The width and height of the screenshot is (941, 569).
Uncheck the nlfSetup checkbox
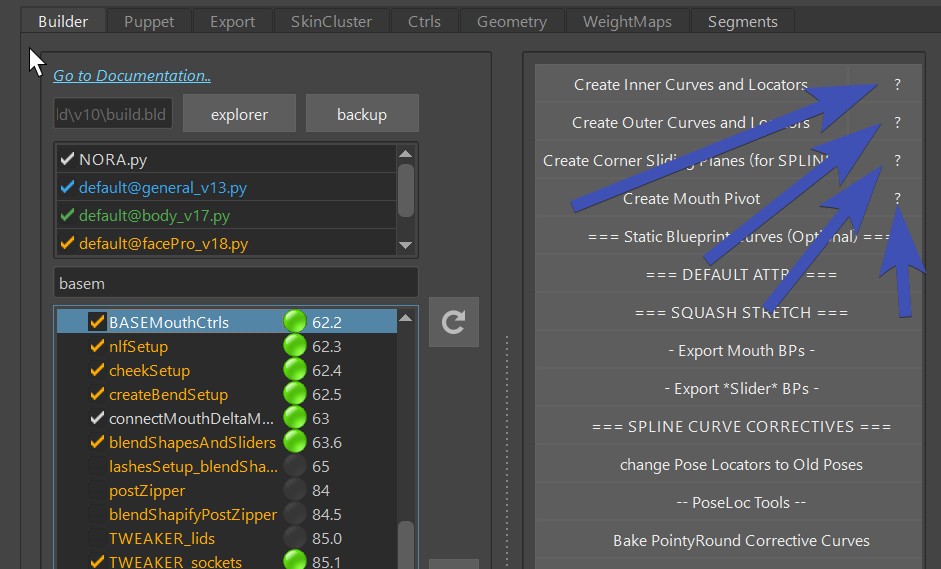[x=97, y=346]
